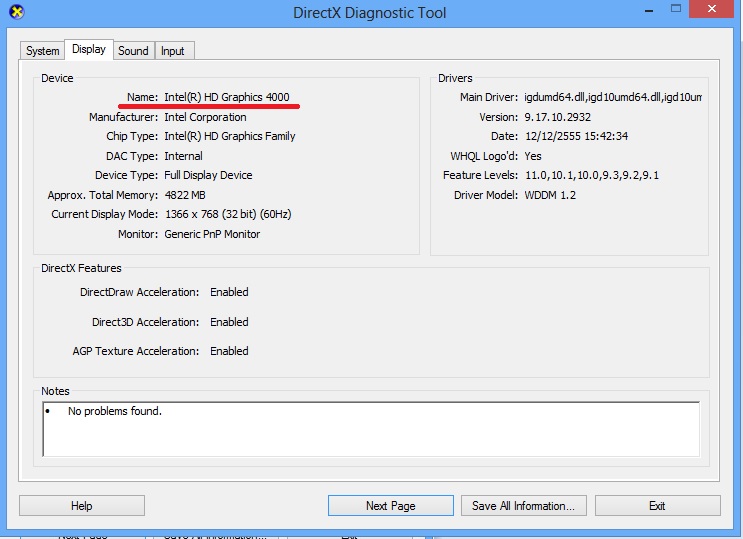Click manufacturer value 'Intel Corporation'
The width and height of the screenshot is (743, 539).
point(205,117)
